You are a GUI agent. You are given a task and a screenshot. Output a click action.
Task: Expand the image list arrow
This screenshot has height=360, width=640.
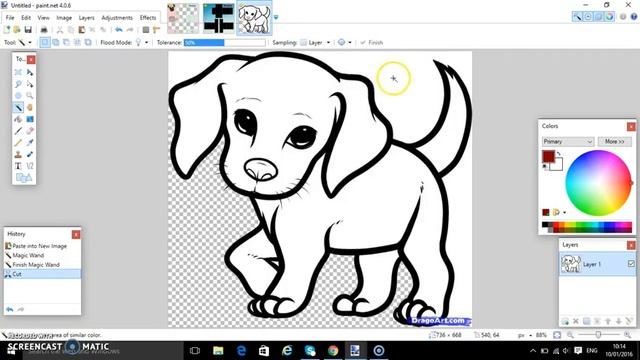pos(276,17)
